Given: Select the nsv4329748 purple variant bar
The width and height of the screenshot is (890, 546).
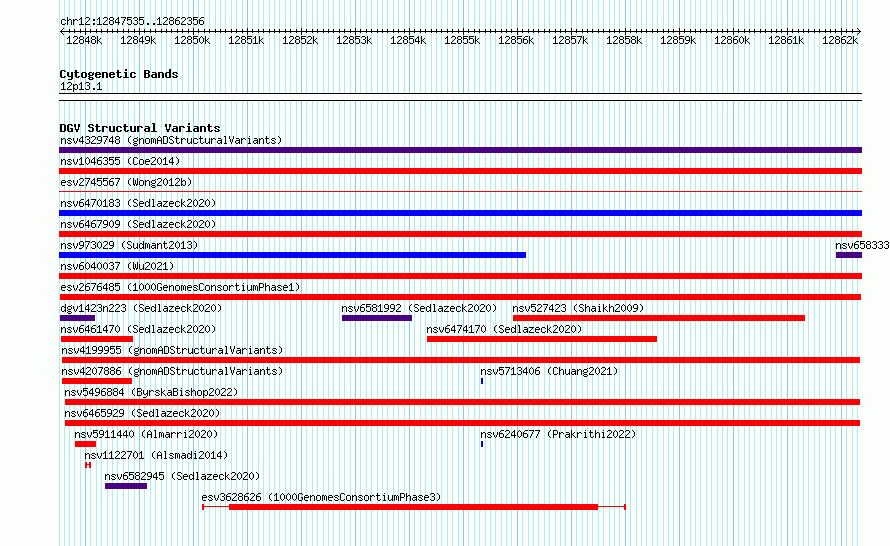Looking at the screenshot, I should point(460,150).
